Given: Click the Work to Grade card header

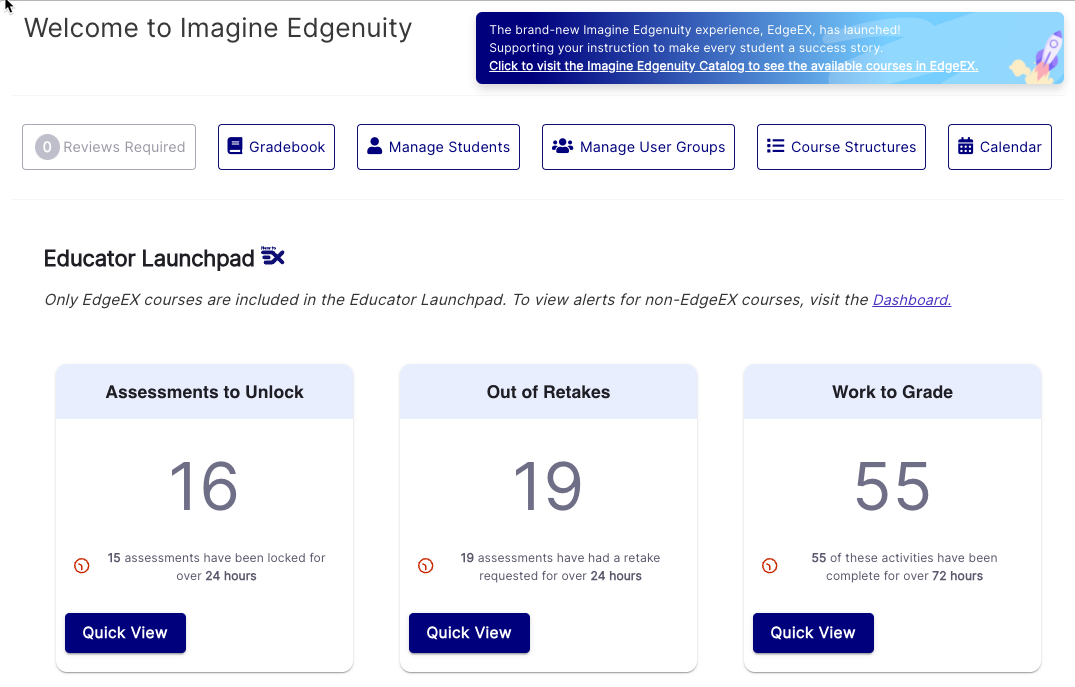Looking at the screenshot, I should tap(892, 391).
